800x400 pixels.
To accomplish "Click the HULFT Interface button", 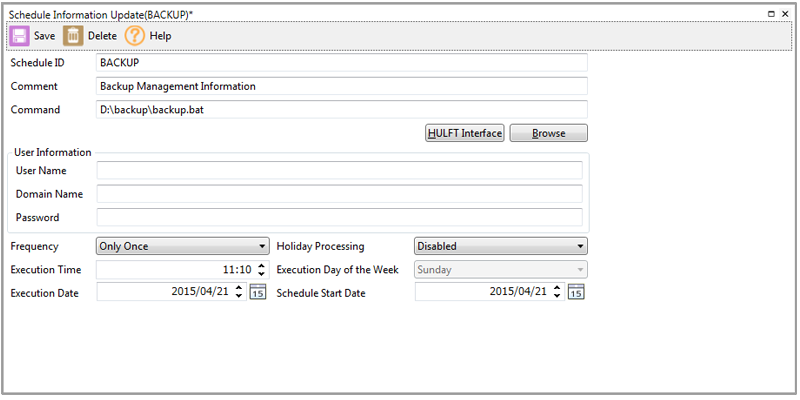I will coord(465,133).
